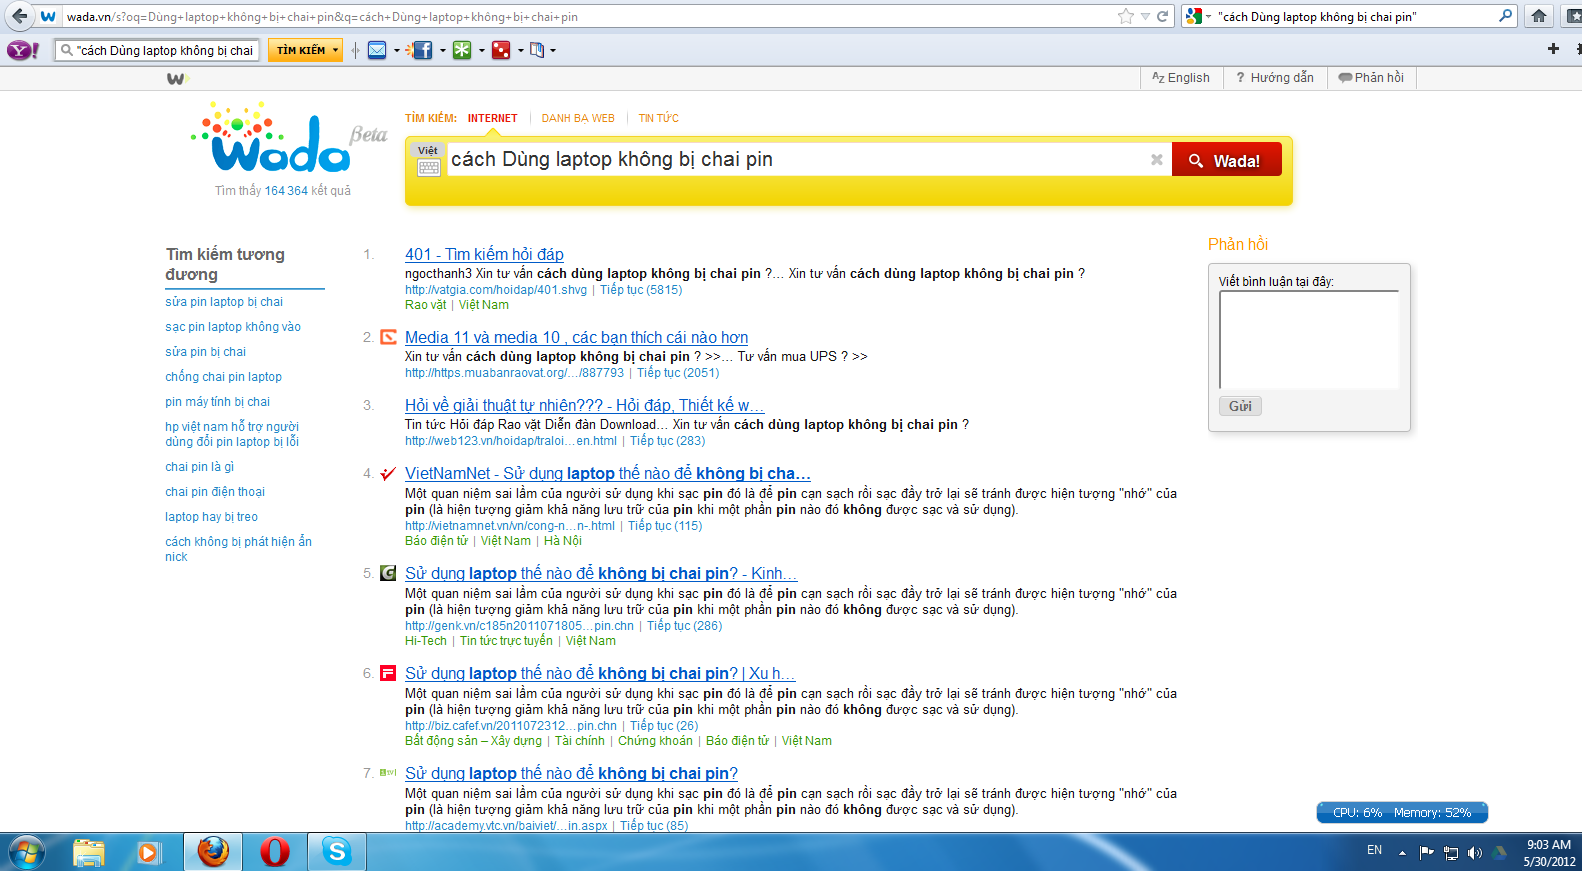Go back with the browser back arrow
This screenshot has height=871, width=1582.
pyautogui.click(x=19, y=16)
